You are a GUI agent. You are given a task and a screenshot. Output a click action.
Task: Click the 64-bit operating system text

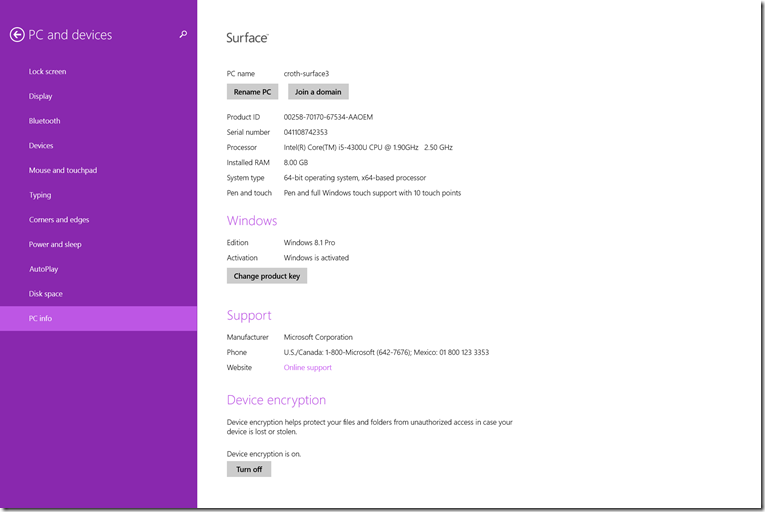point(355,178)
